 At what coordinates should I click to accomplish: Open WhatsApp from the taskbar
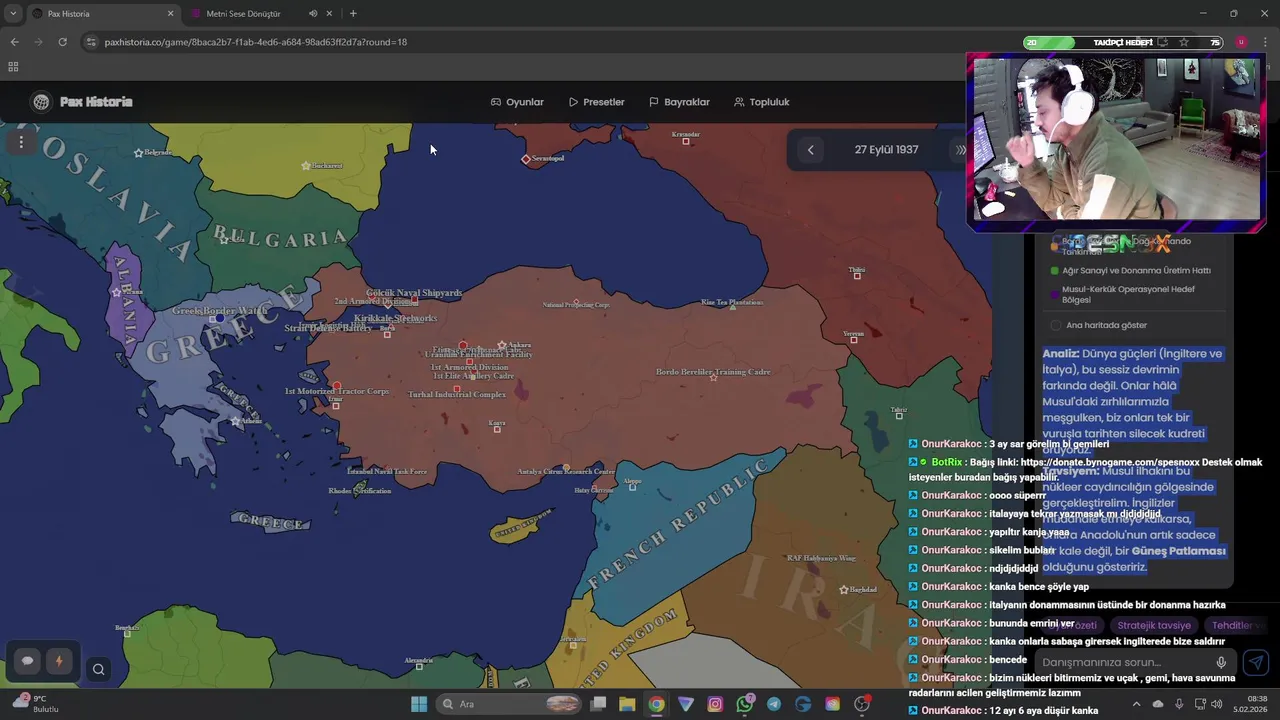pos(745,704)
